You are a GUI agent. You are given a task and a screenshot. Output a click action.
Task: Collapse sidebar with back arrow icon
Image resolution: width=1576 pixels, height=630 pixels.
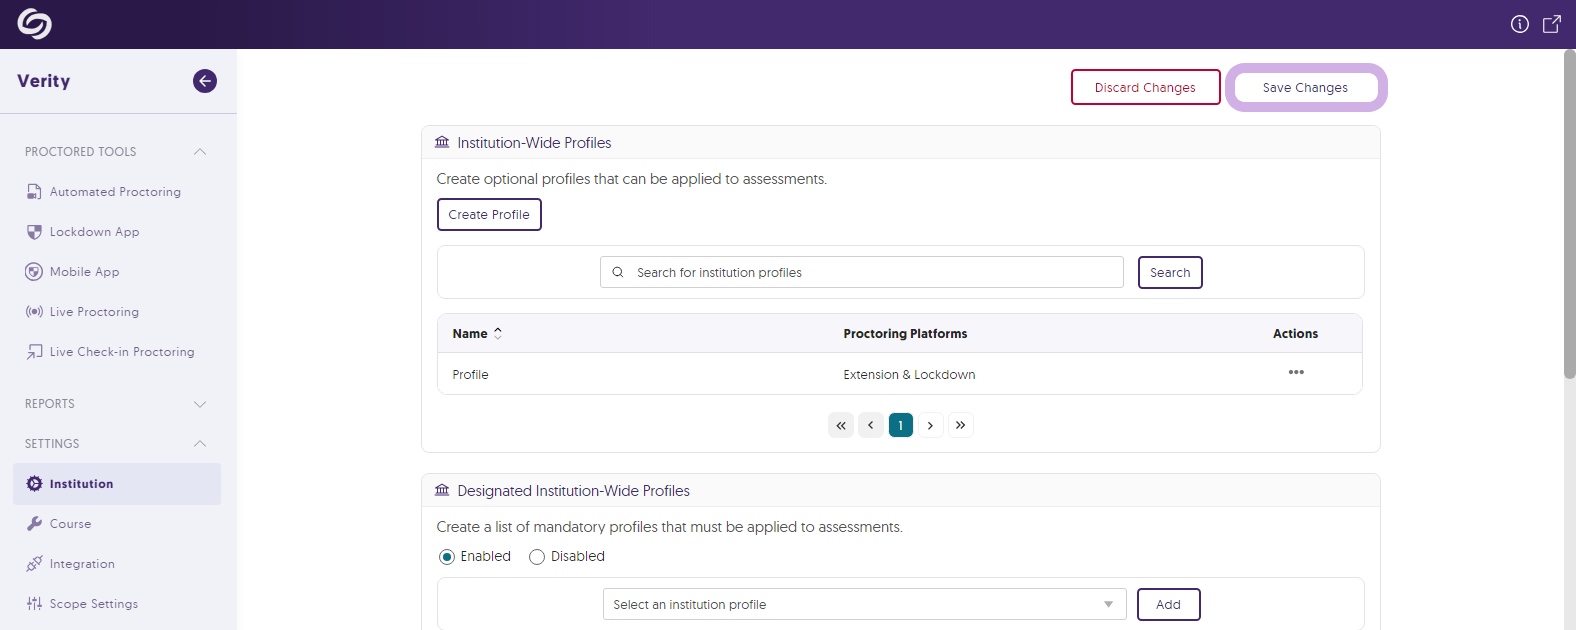pyautogui.click(x=205, y=81)
